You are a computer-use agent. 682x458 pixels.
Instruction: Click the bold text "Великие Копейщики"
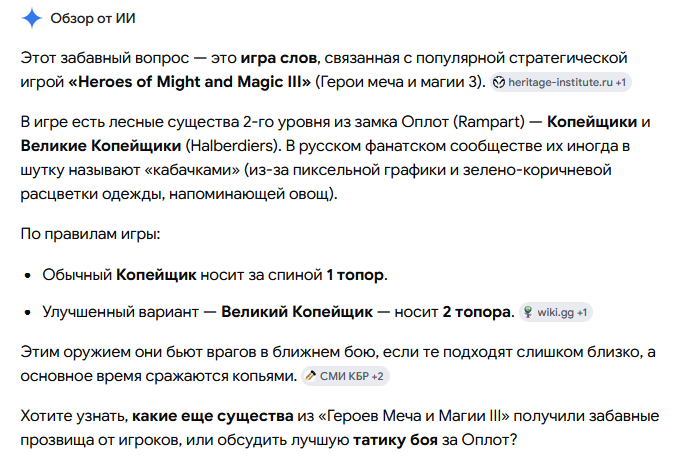tap(101, 146)
